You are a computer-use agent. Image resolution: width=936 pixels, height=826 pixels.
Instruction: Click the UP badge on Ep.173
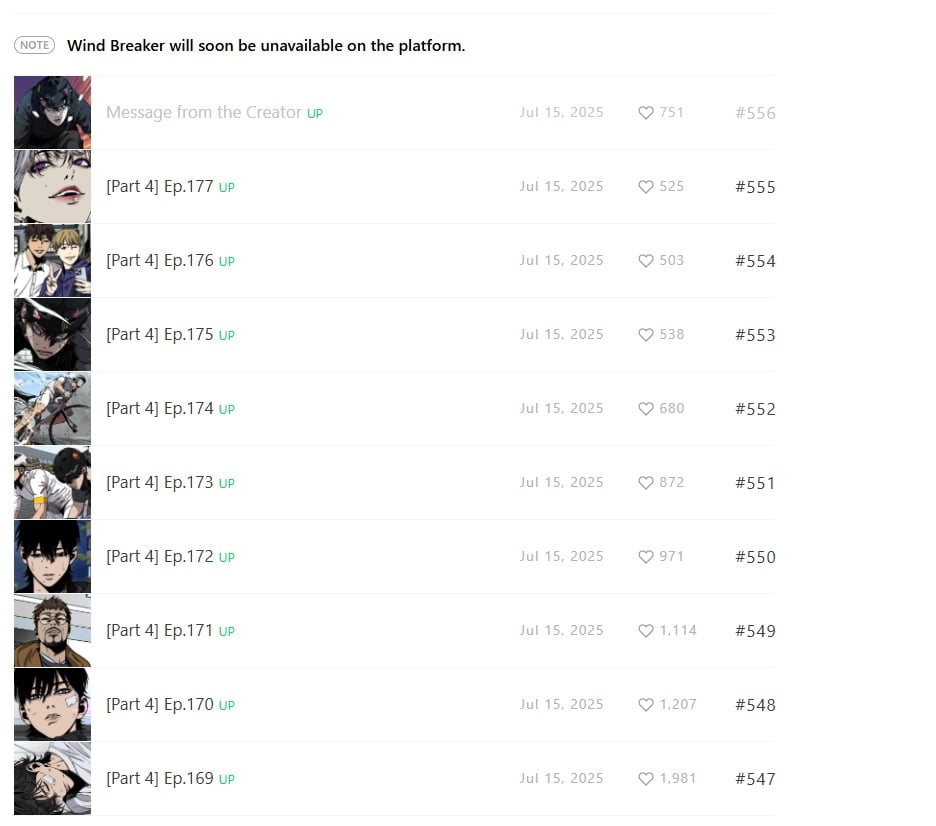click(226, 483)
